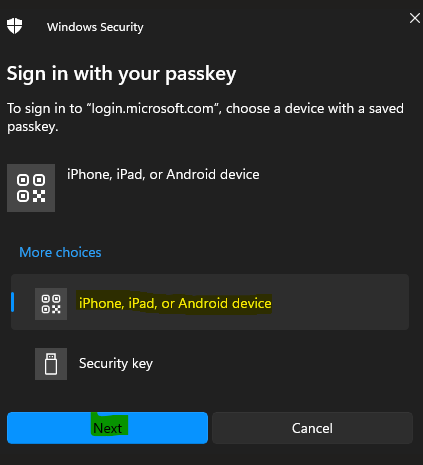Continue with the Next button
The image size is (423, 465).
pyautogui.click(x=107, y=428)
